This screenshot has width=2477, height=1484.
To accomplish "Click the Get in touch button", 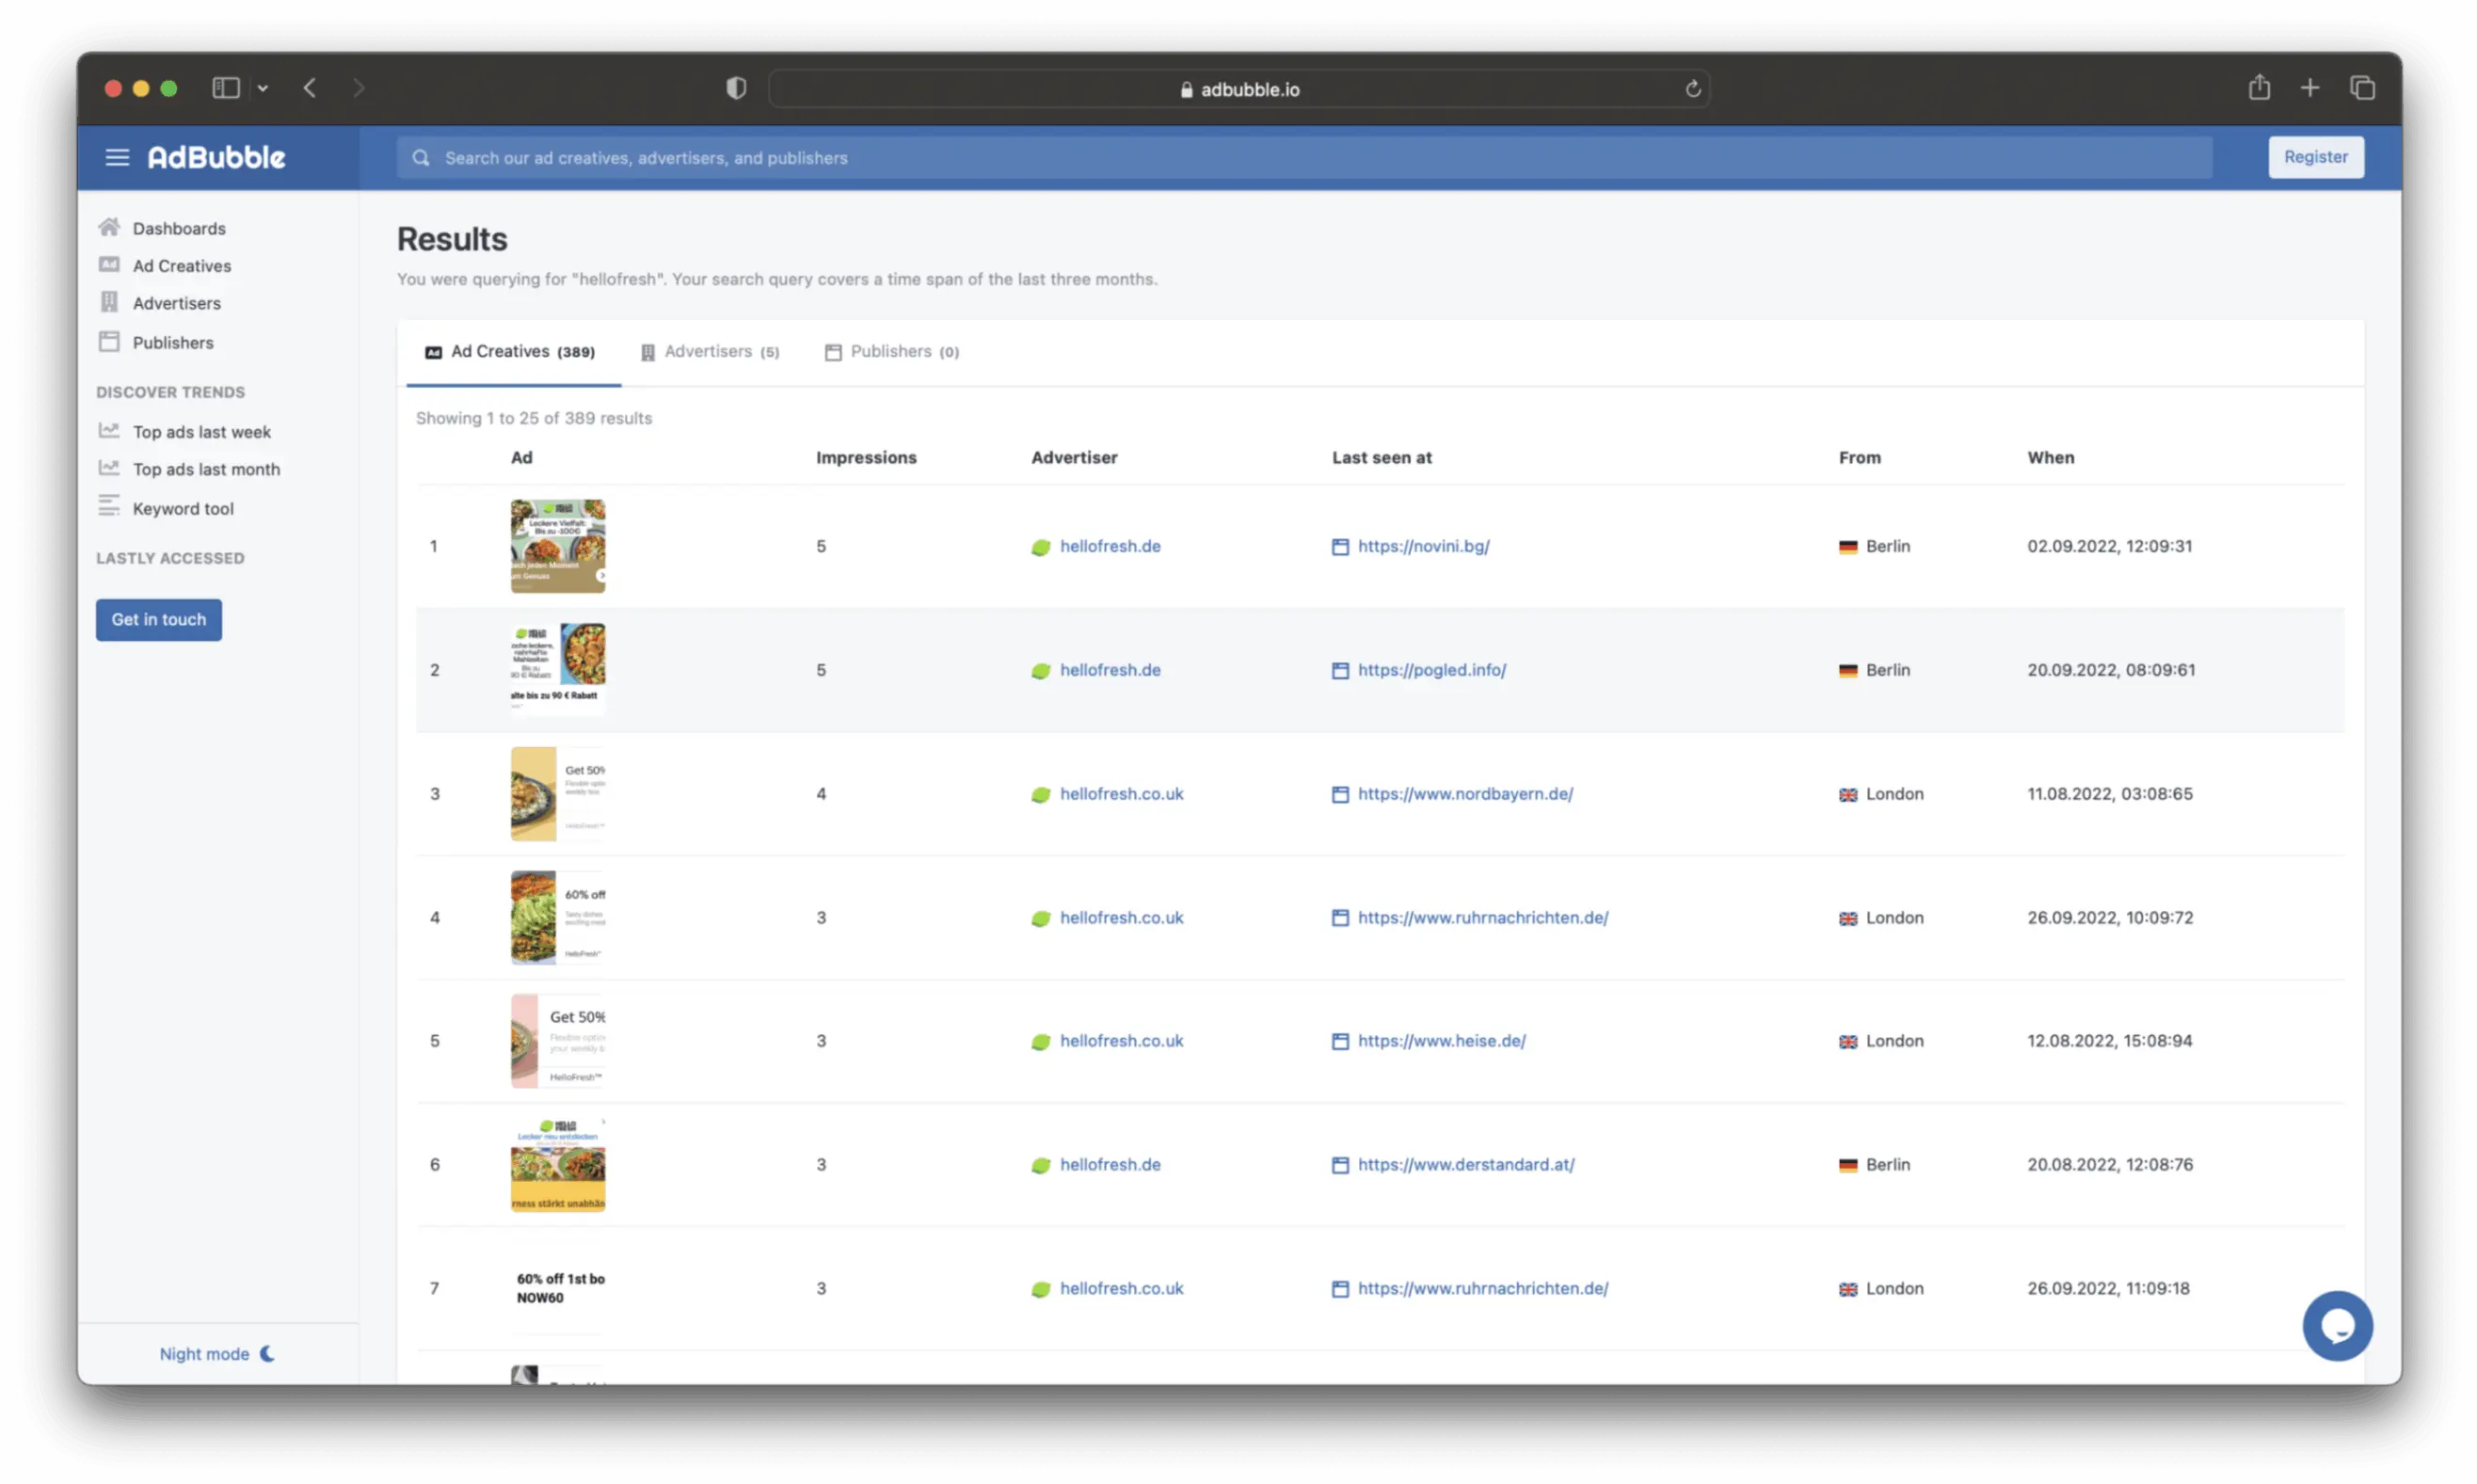I will (x=159, y=619).
